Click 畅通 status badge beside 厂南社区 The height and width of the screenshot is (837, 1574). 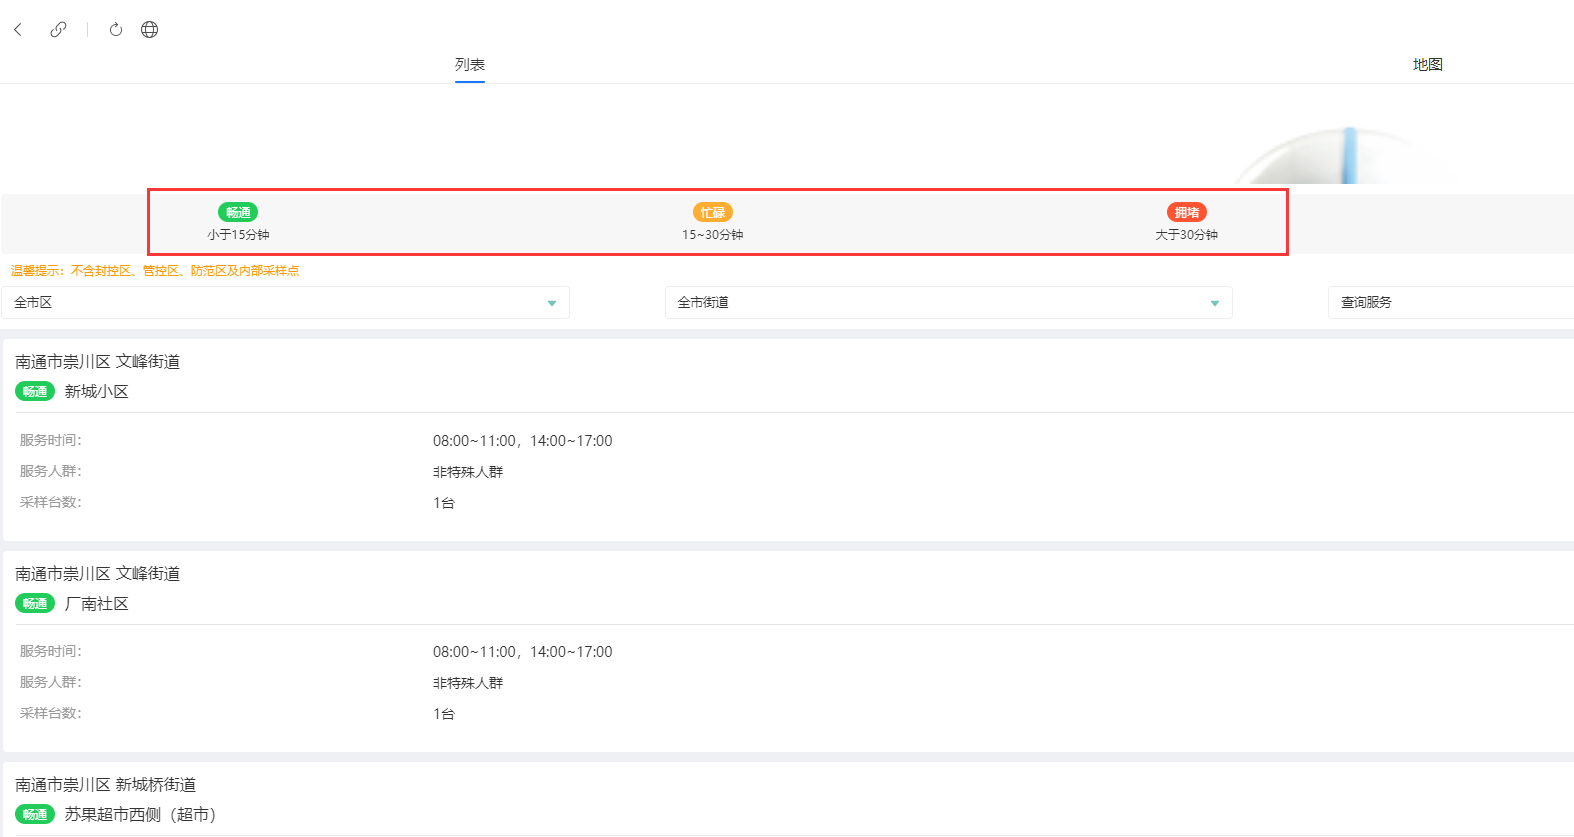point(35,604)
